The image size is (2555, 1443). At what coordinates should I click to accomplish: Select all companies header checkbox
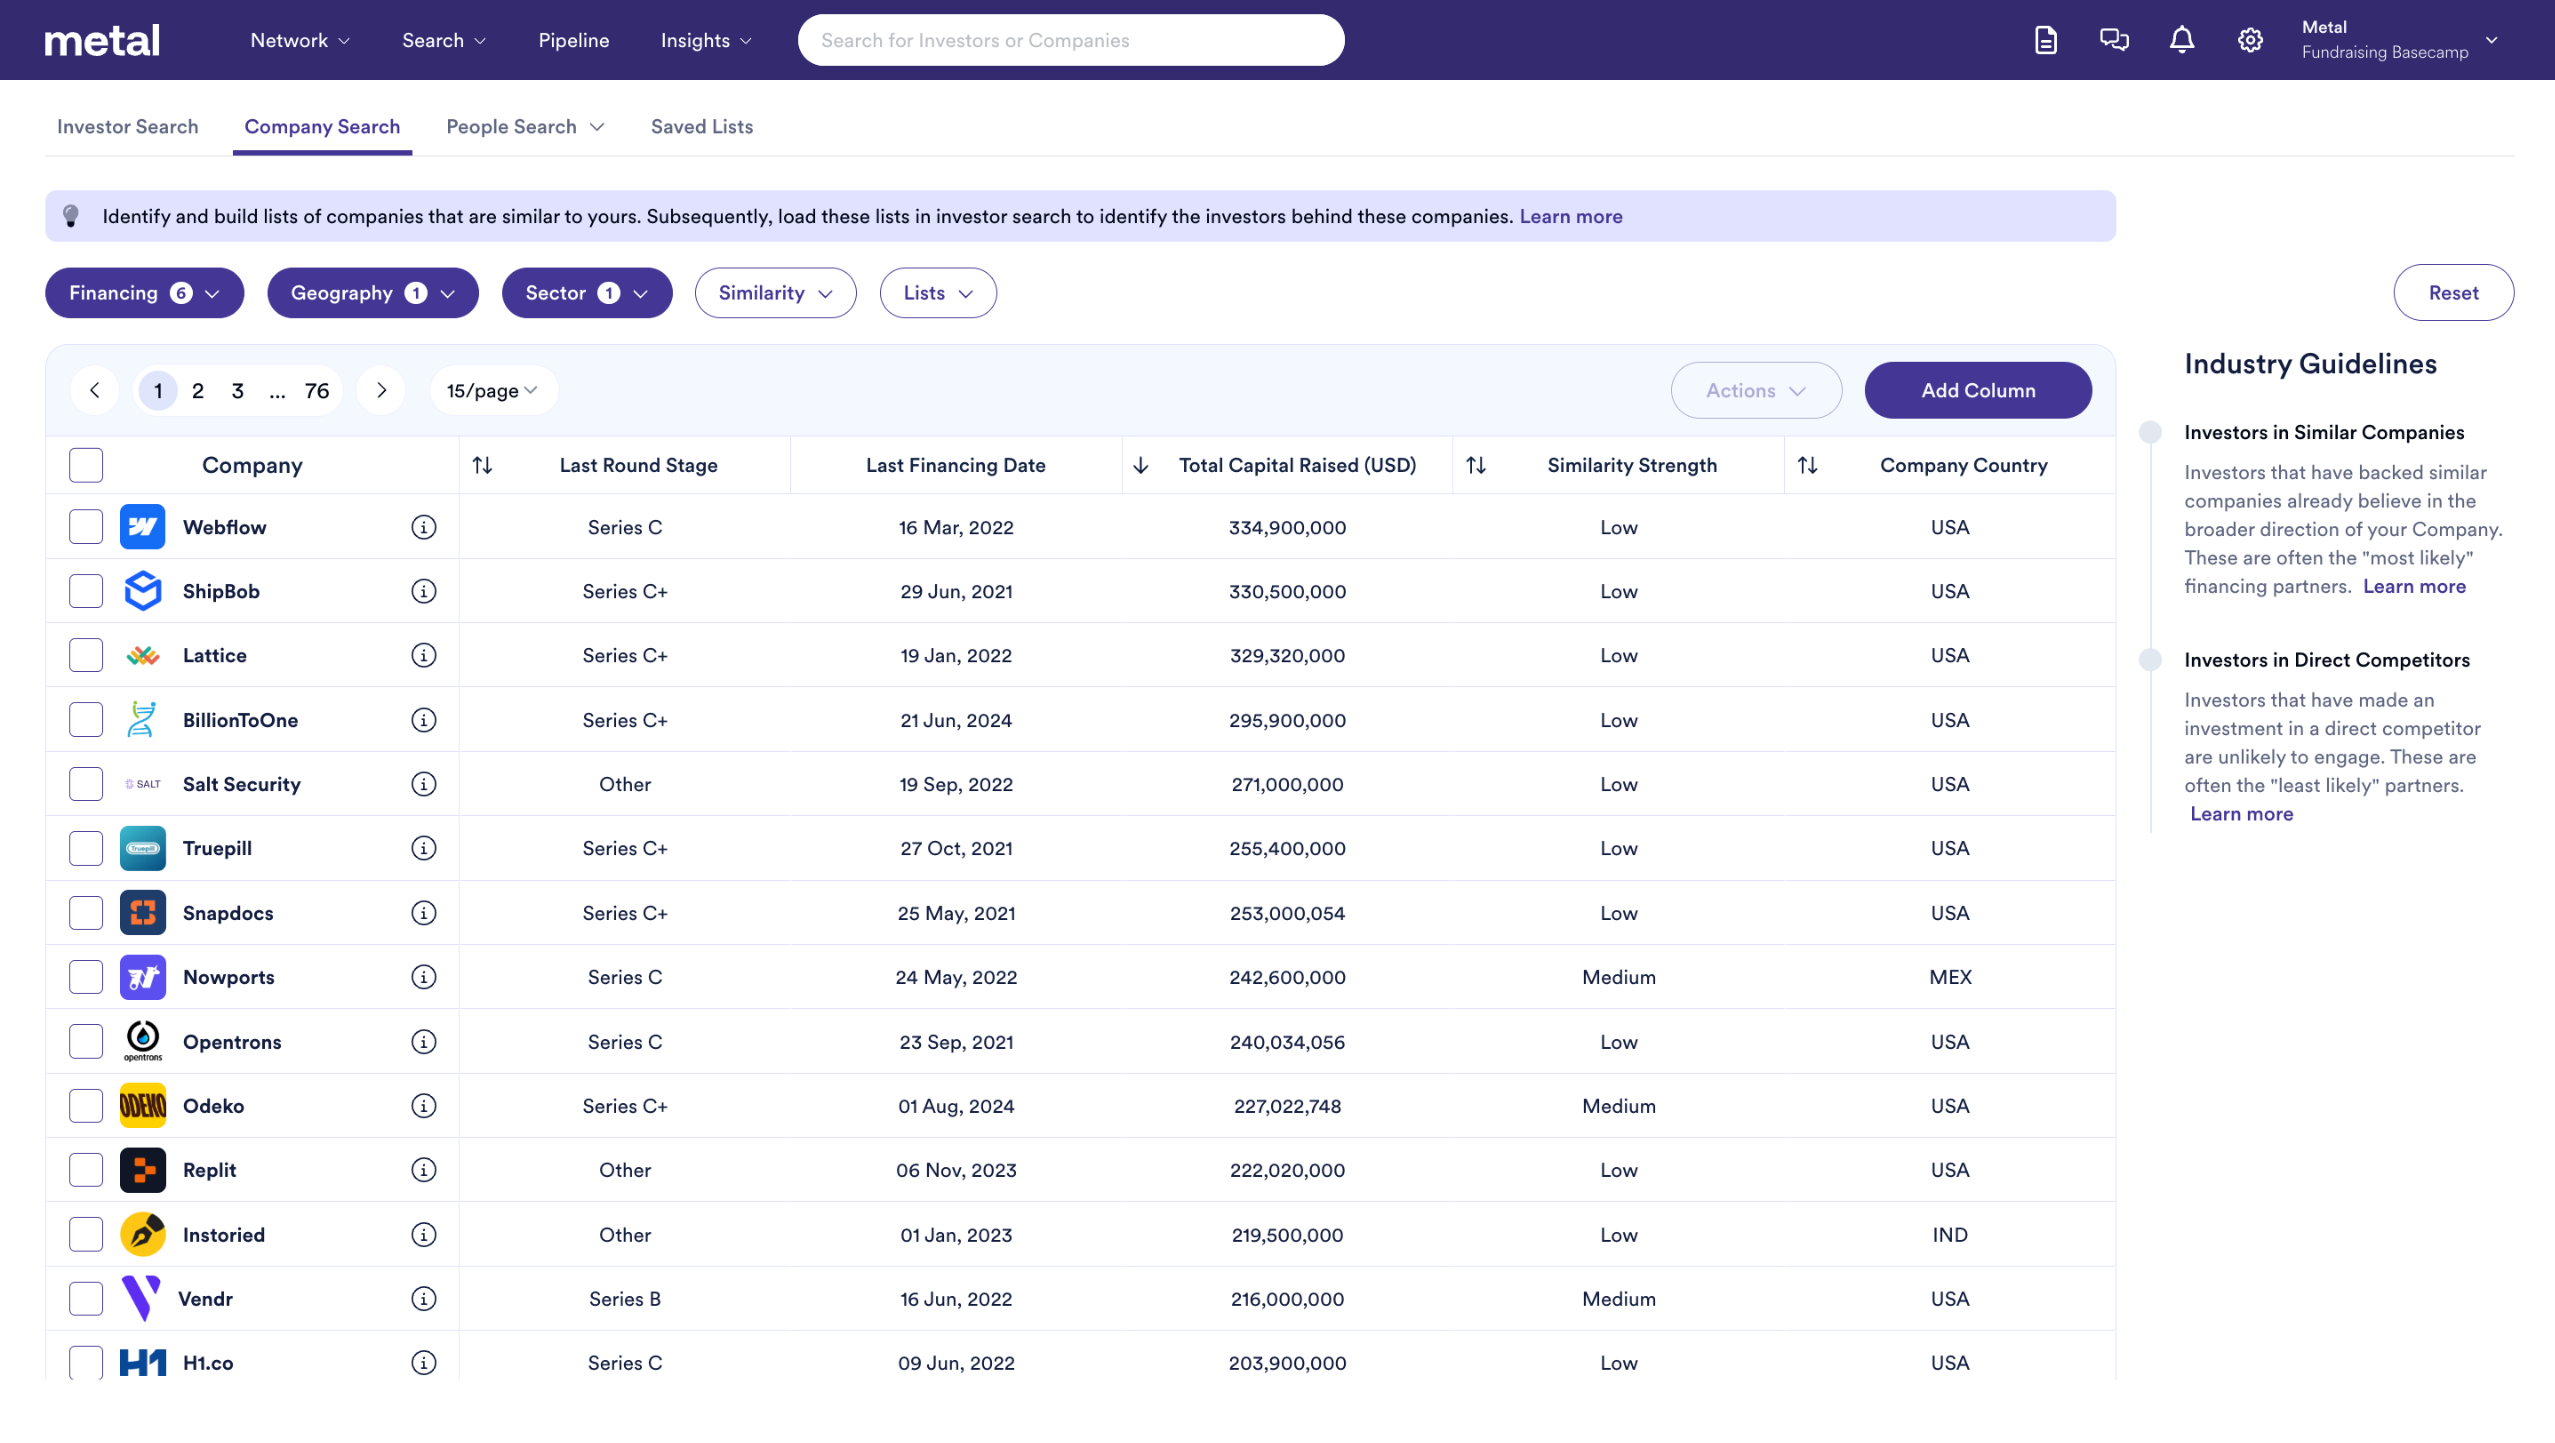pyautogui.click(x=86, y=465)
